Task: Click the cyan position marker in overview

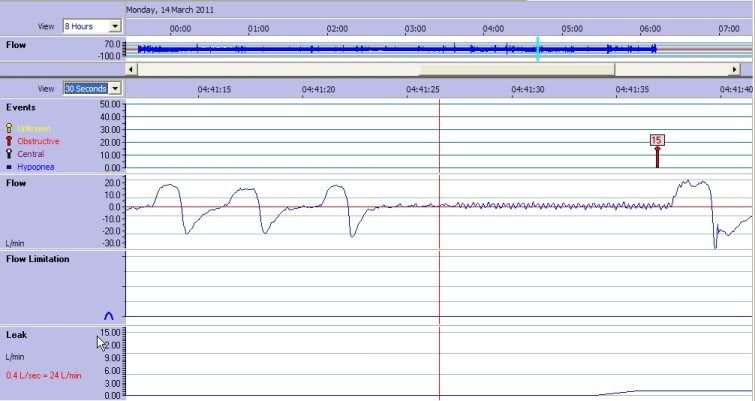Action: pos(538,48)
